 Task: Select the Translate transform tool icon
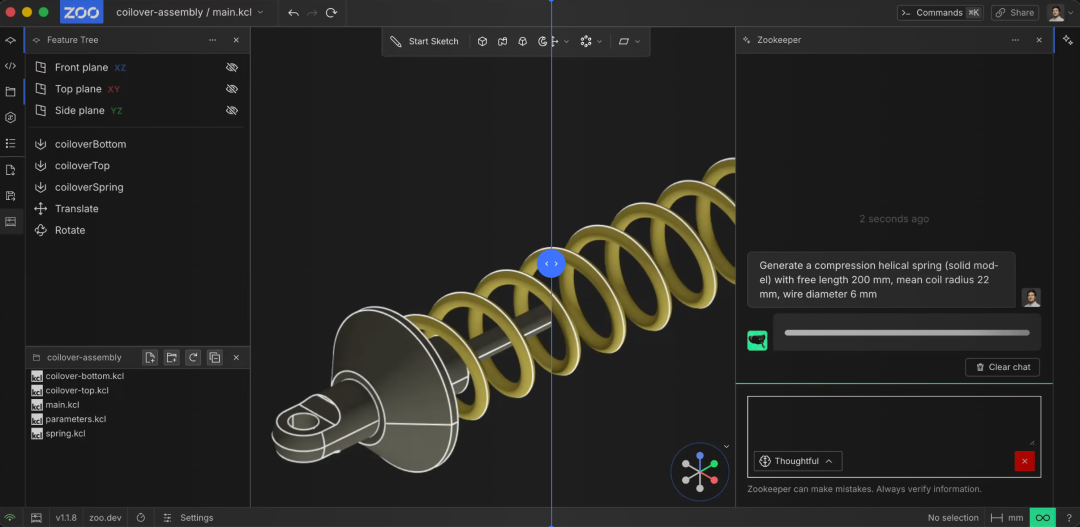554,41
